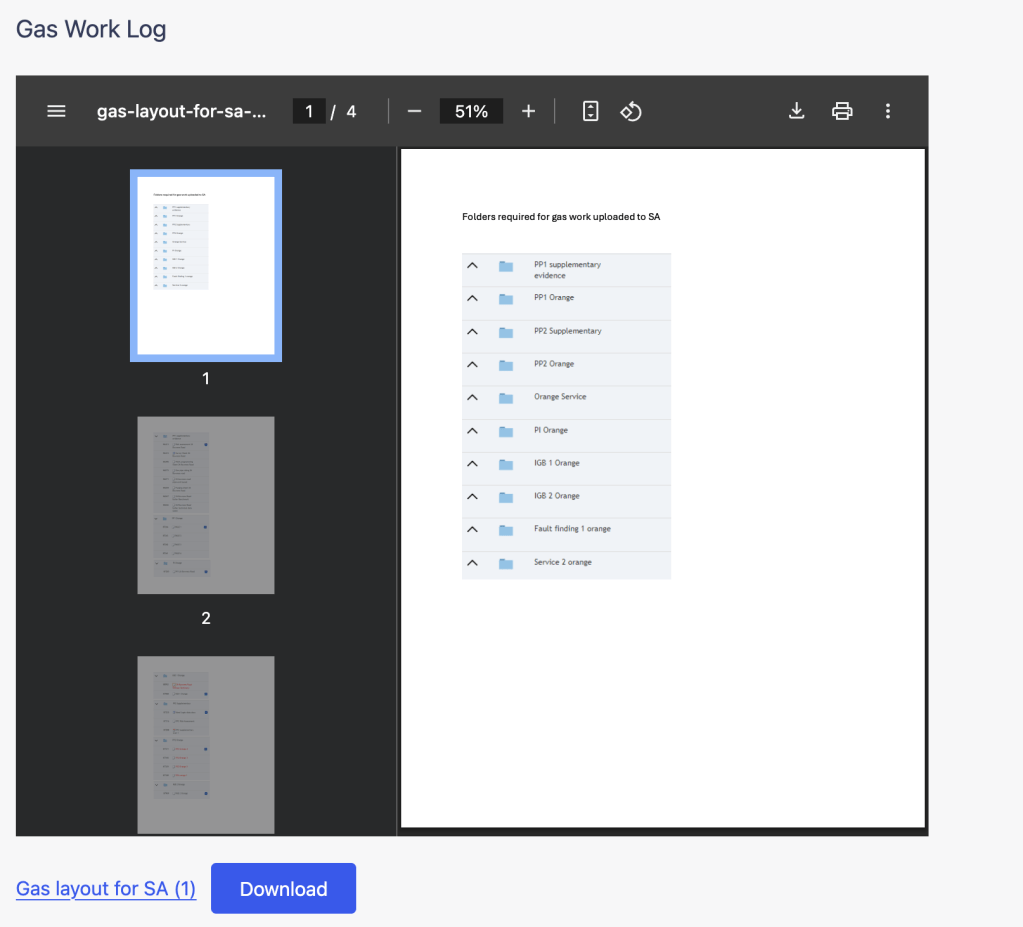Open the more actions three-dot menu
The image size is (1023, 927).
click(888, 111)
